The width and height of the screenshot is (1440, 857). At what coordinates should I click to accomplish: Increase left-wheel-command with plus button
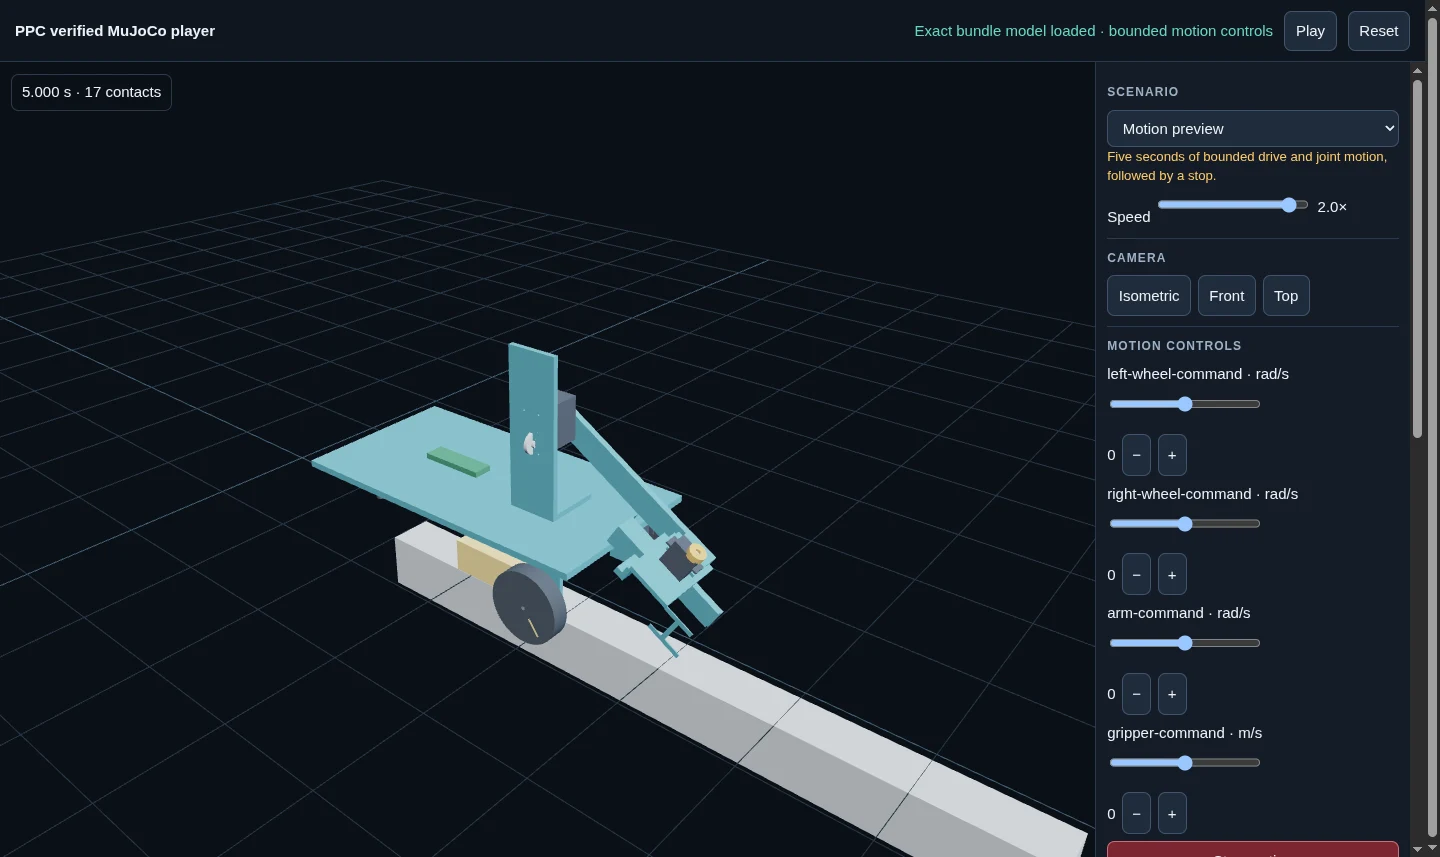click(x=1172, y=455)
